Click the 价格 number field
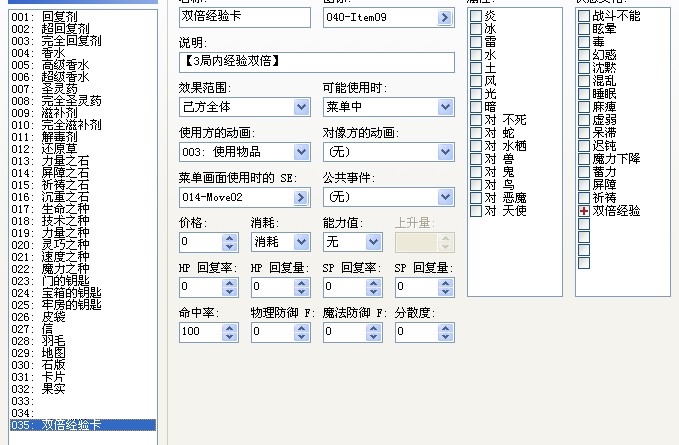The image size is (679, 445). [201, 242]
